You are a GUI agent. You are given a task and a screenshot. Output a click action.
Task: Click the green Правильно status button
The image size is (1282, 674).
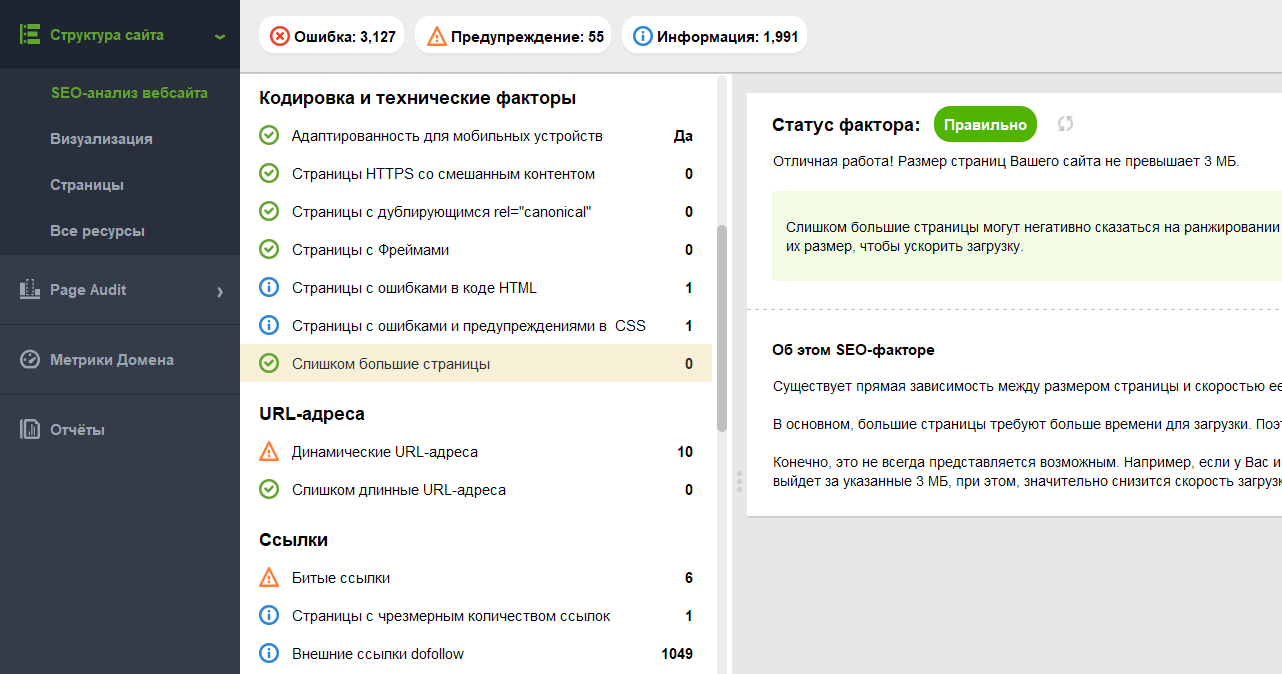[985, 125]
